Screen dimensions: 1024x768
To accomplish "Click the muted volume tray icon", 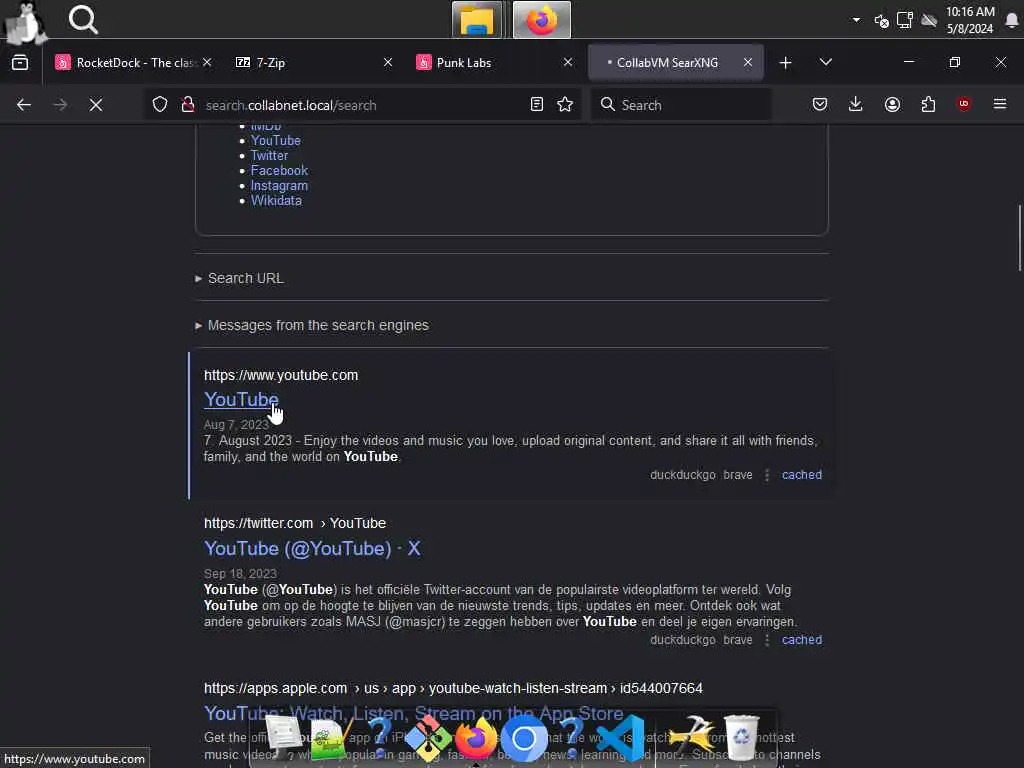I will (881, 20).
